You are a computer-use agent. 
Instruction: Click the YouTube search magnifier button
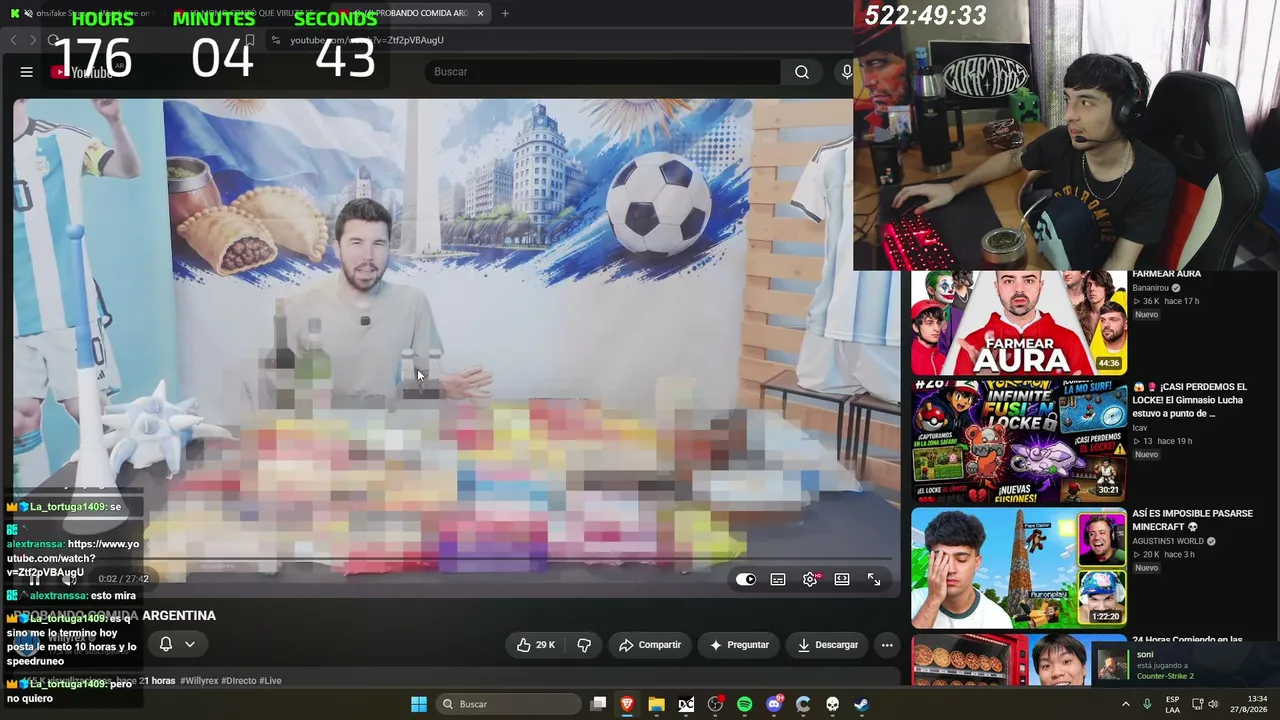click(x=802, y=72)
